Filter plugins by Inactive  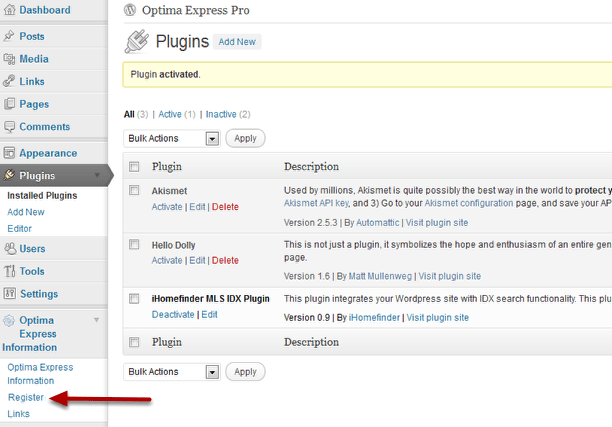pos(221,114)
